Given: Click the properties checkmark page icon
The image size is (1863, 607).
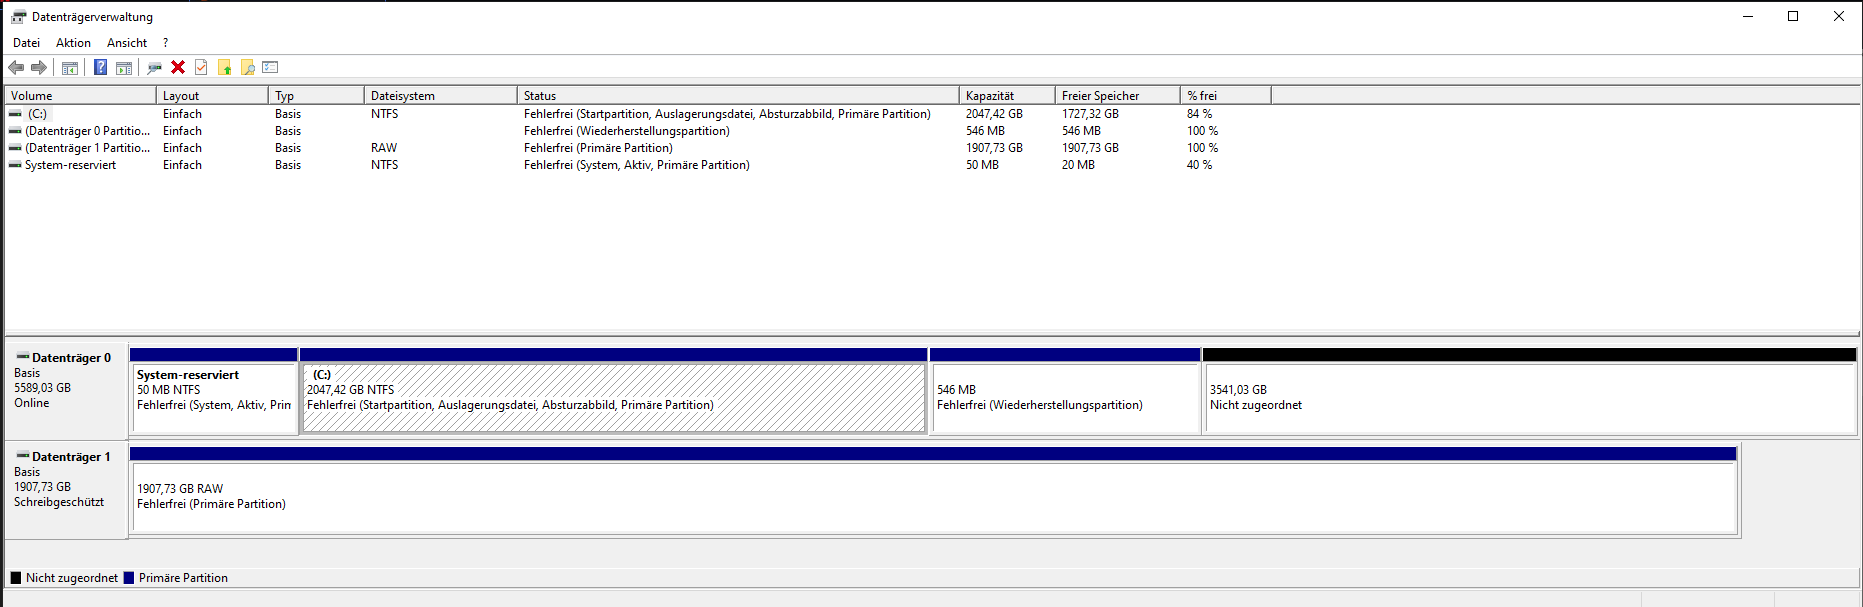Looking at the screenshot, I should pos(201,68).
